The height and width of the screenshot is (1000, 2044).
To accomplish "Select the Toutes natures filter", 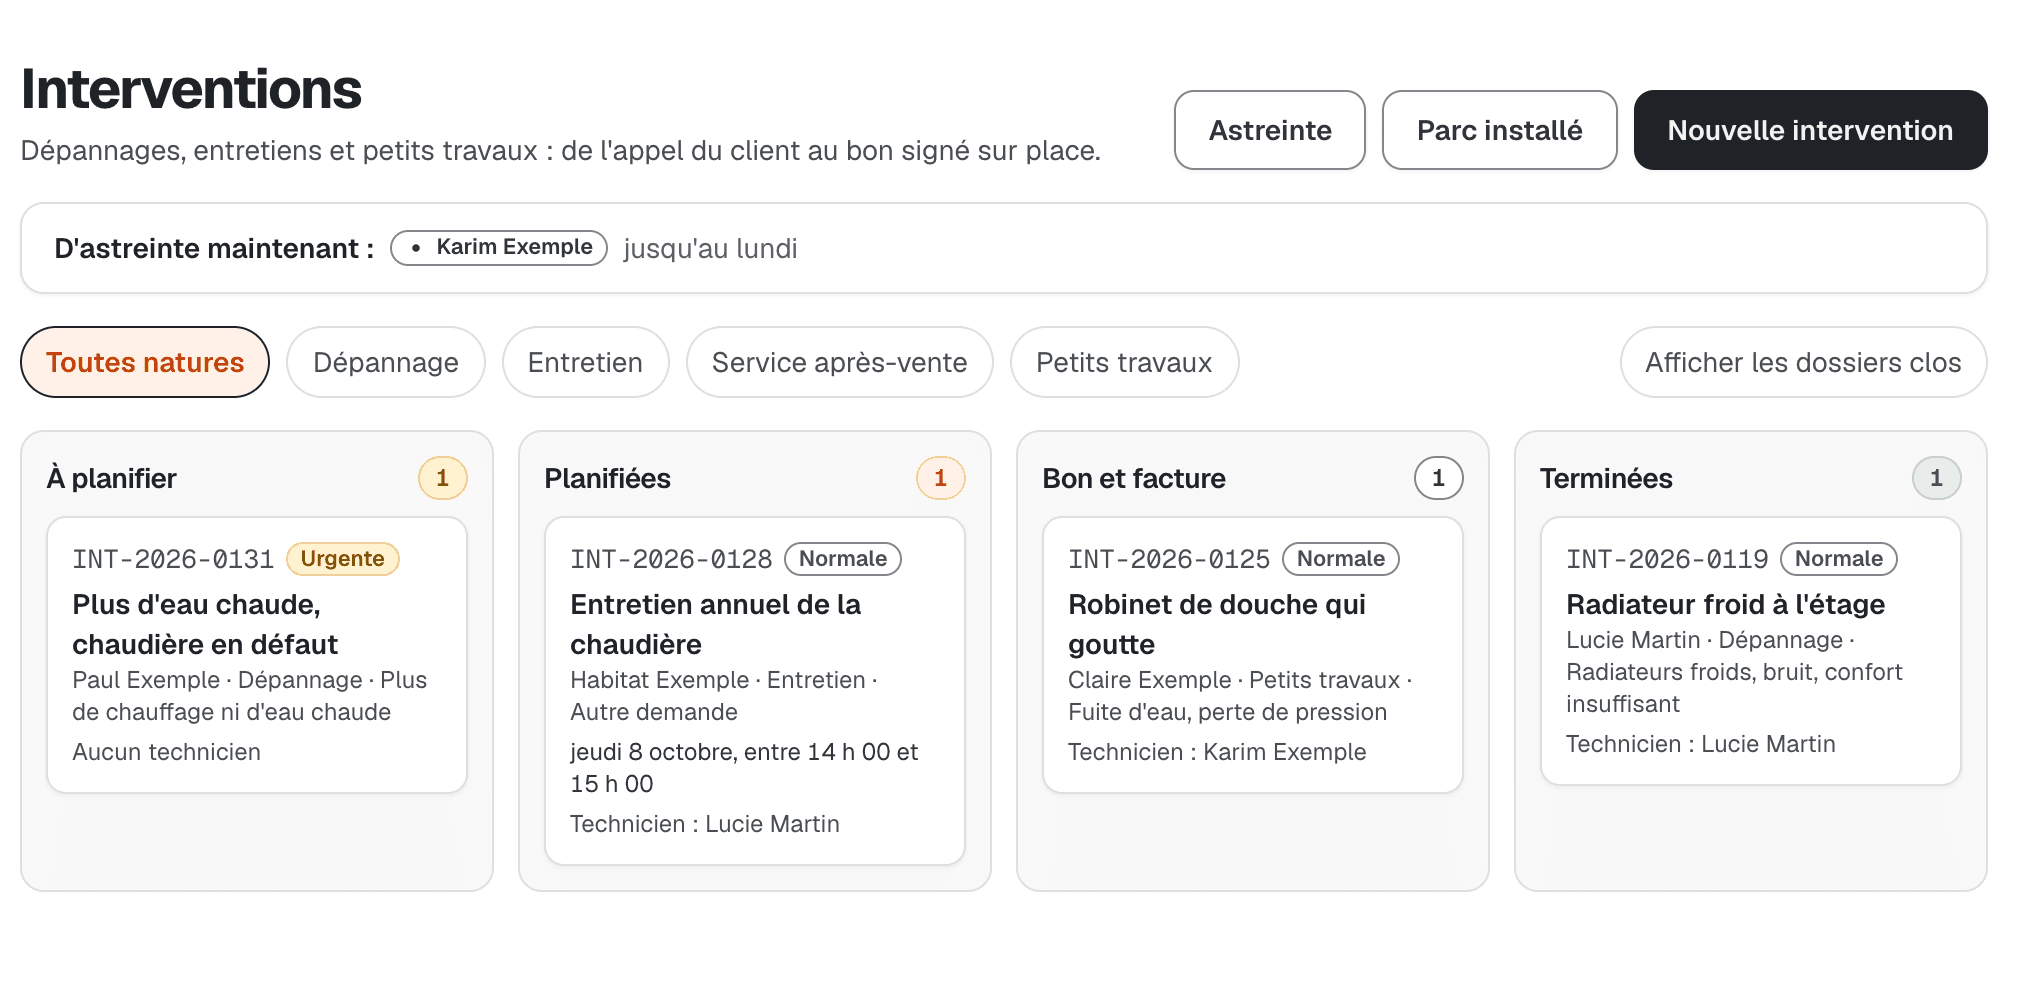I will pos(145,362).
